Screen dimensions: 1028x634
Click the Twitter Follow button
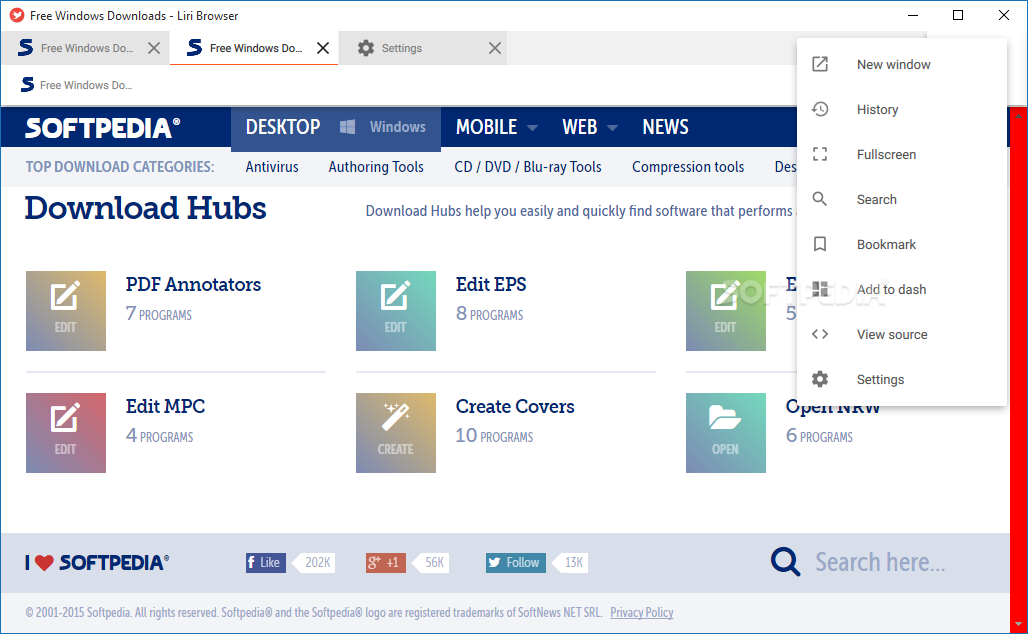pos(515,563)
